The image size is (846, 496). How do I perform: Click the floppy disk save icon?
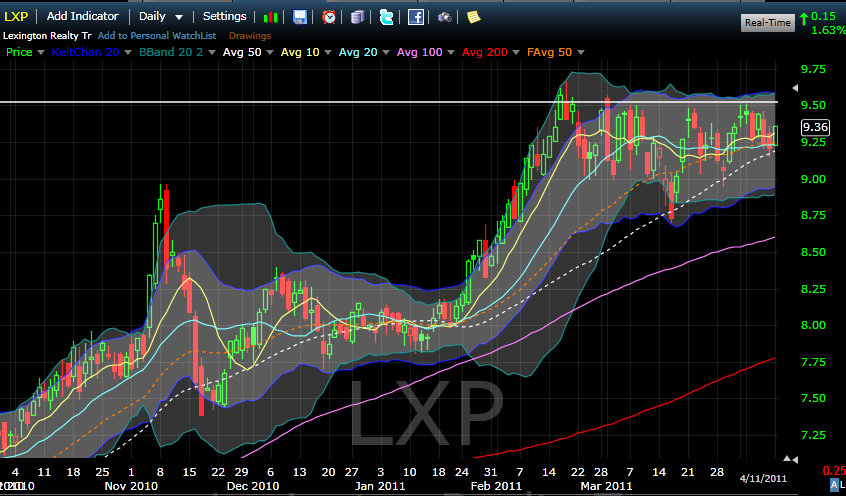click(300, 17)
